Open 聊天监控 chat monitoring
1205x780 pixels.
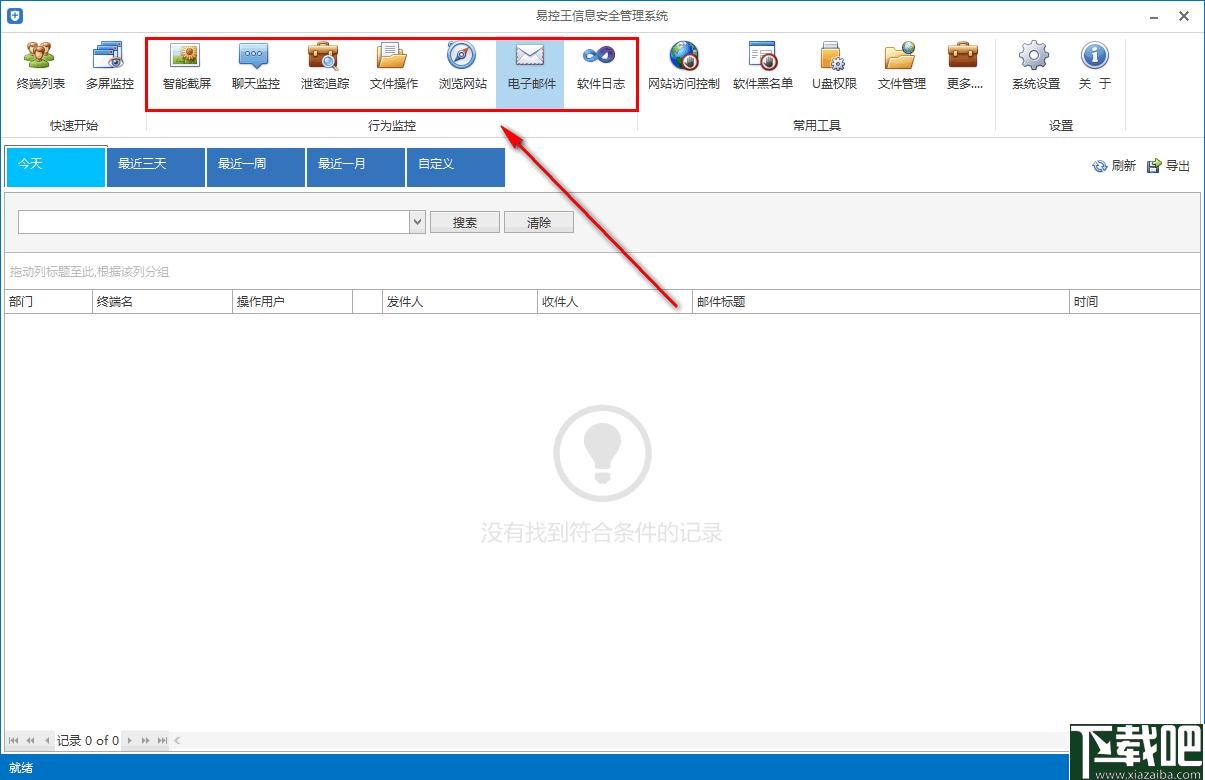click(256, 66)
